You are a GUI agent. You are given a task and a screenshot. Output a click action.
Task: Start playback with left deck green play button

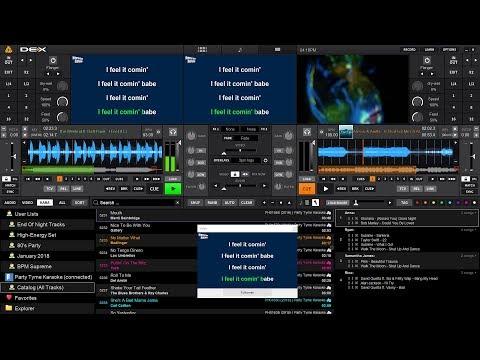pyautogui.click(x=173, y=189)
